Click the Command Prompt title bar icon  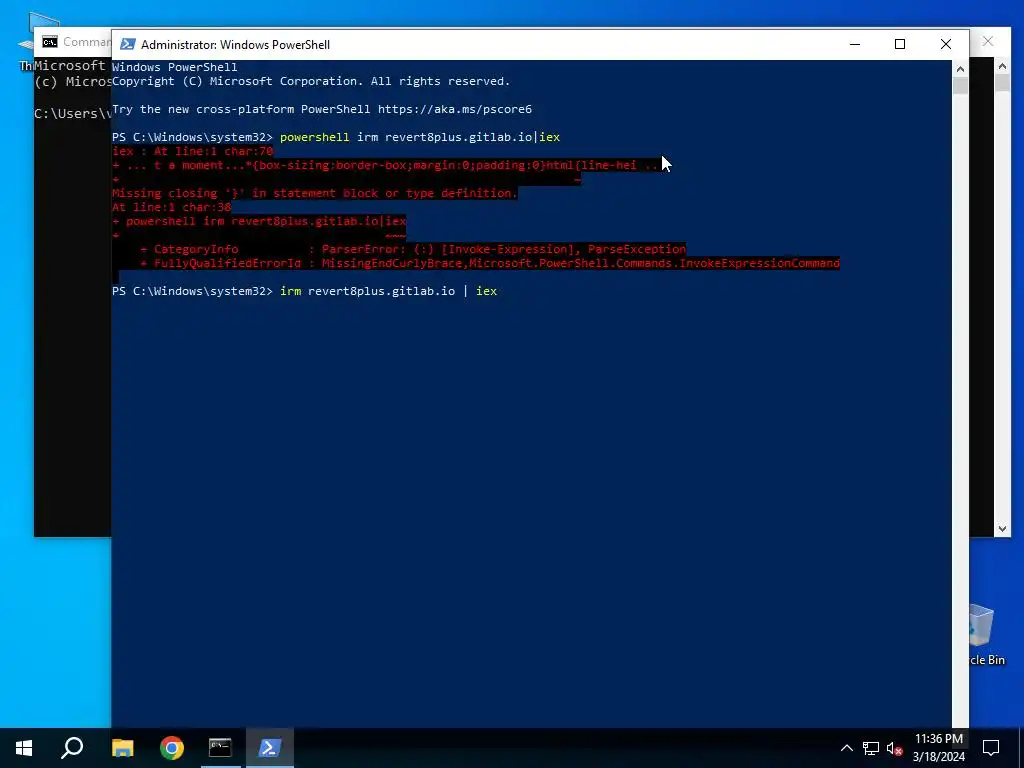coord(50,42)
